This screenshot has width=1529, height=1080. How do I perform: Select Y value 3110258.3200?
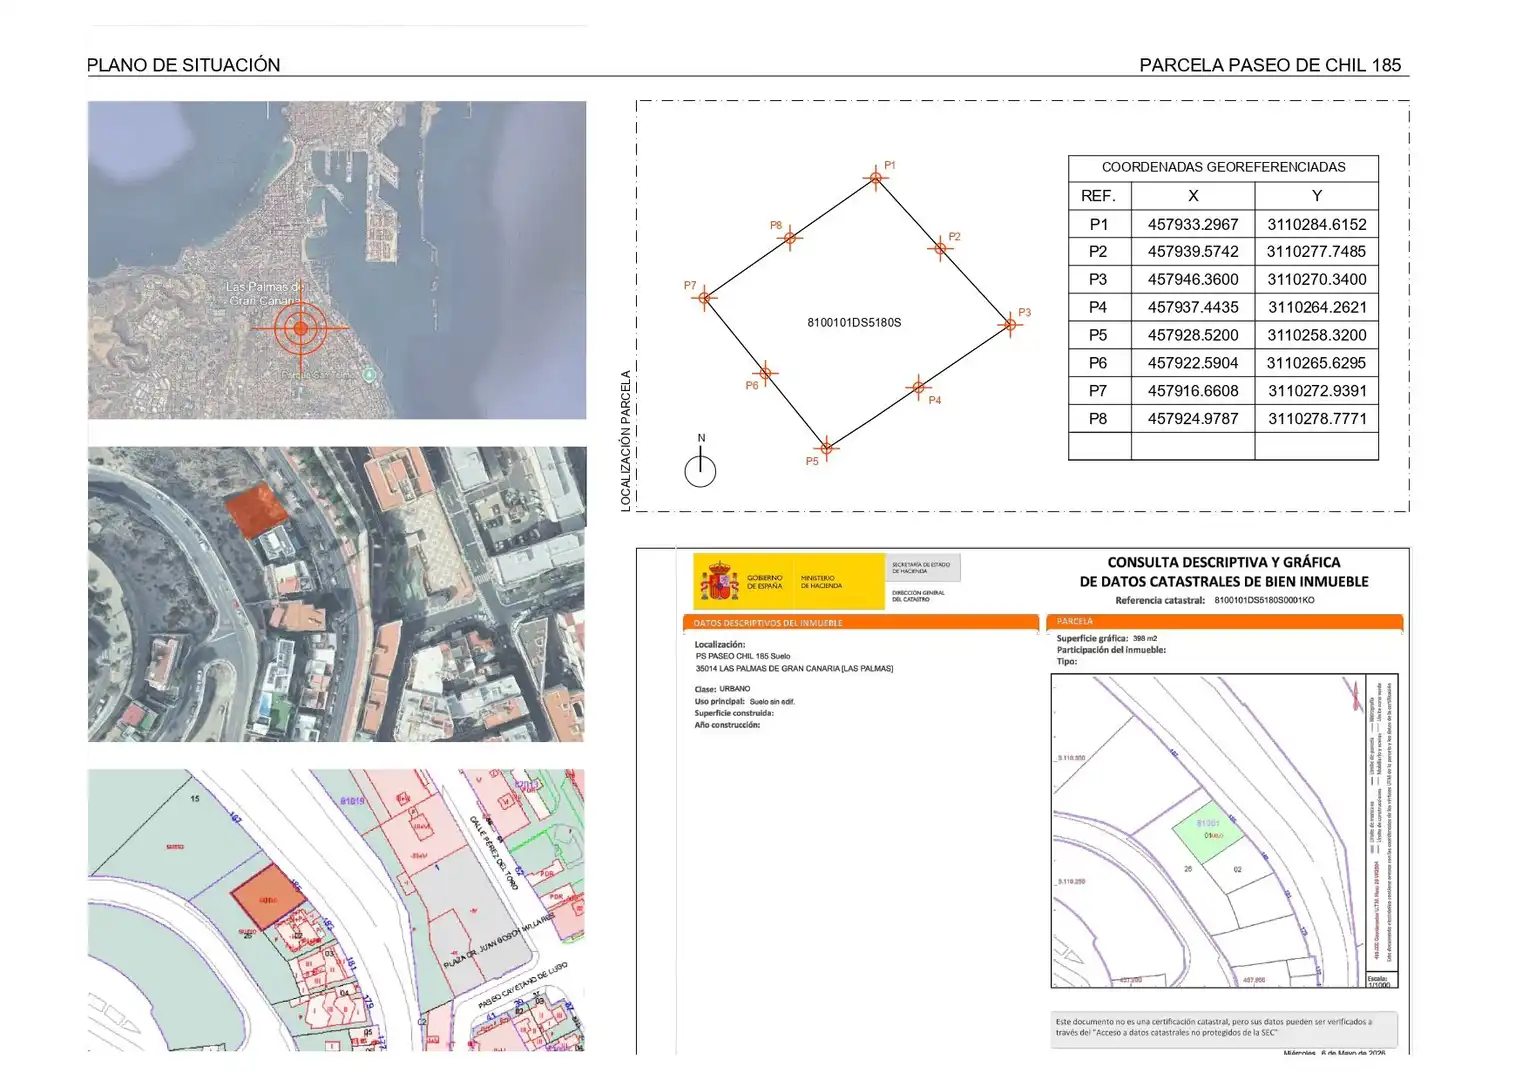point(1317,336)
